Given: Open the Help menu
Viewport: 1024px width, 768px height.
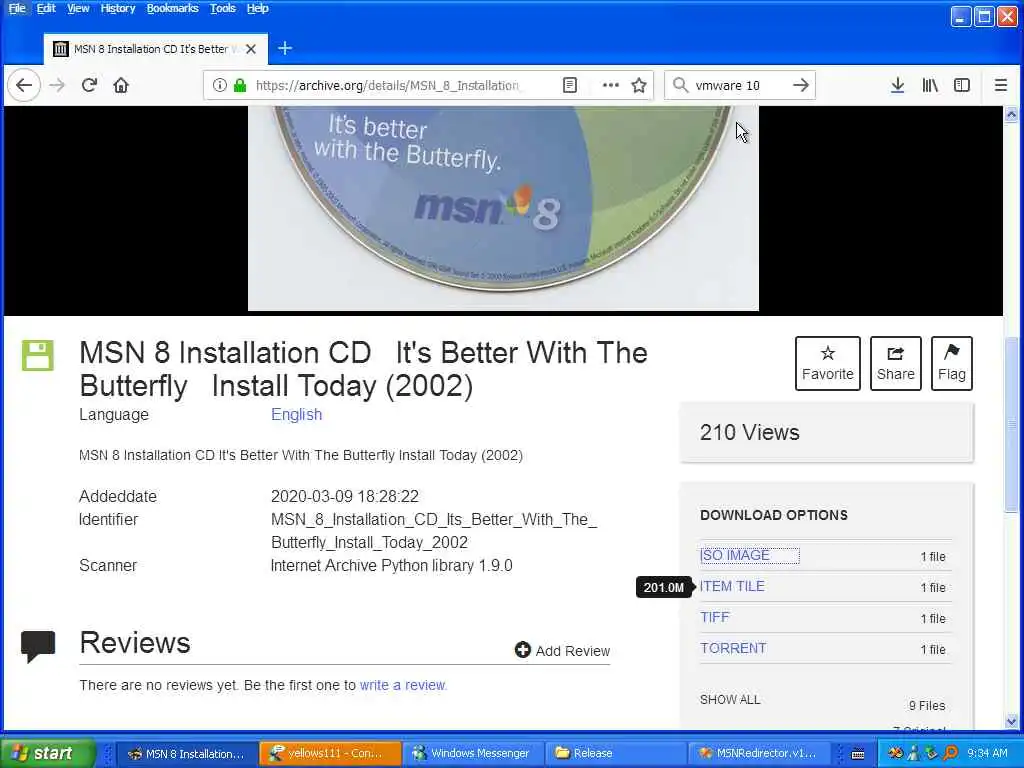Looking at the screenshot, I should tap(257, 8).
